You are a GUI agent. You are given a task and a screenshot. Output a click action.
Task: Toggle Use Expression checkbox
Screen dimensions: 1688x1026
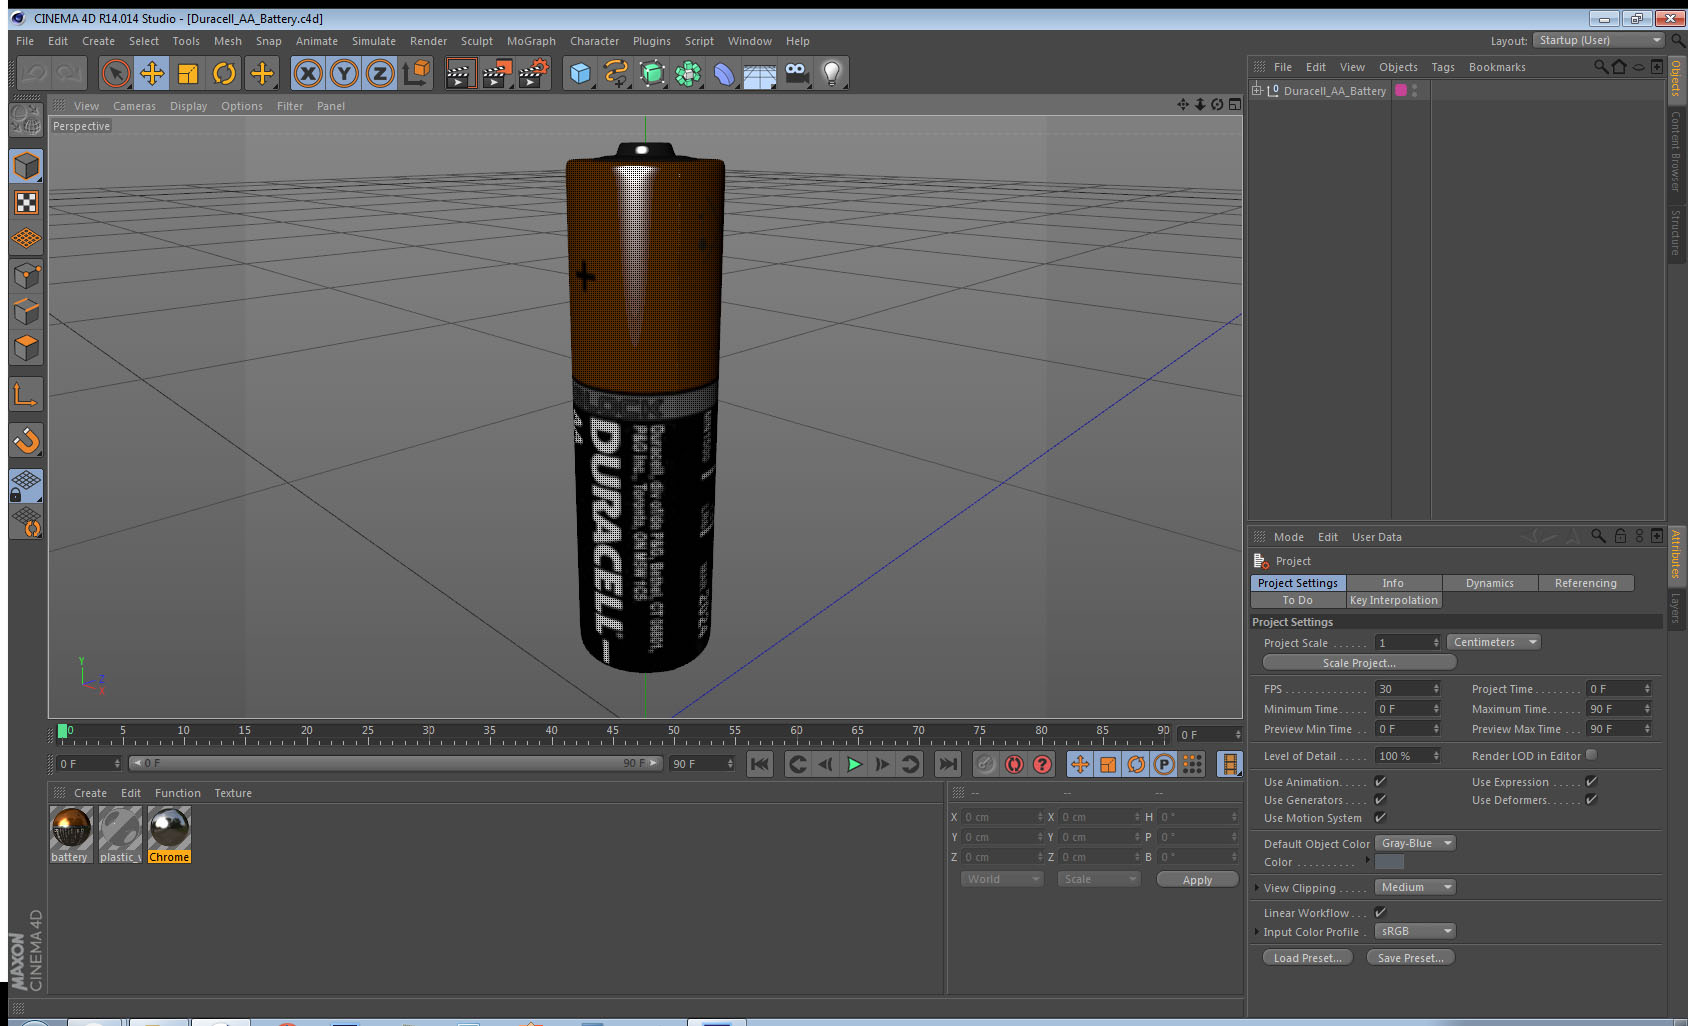(x=1591, y=781)
